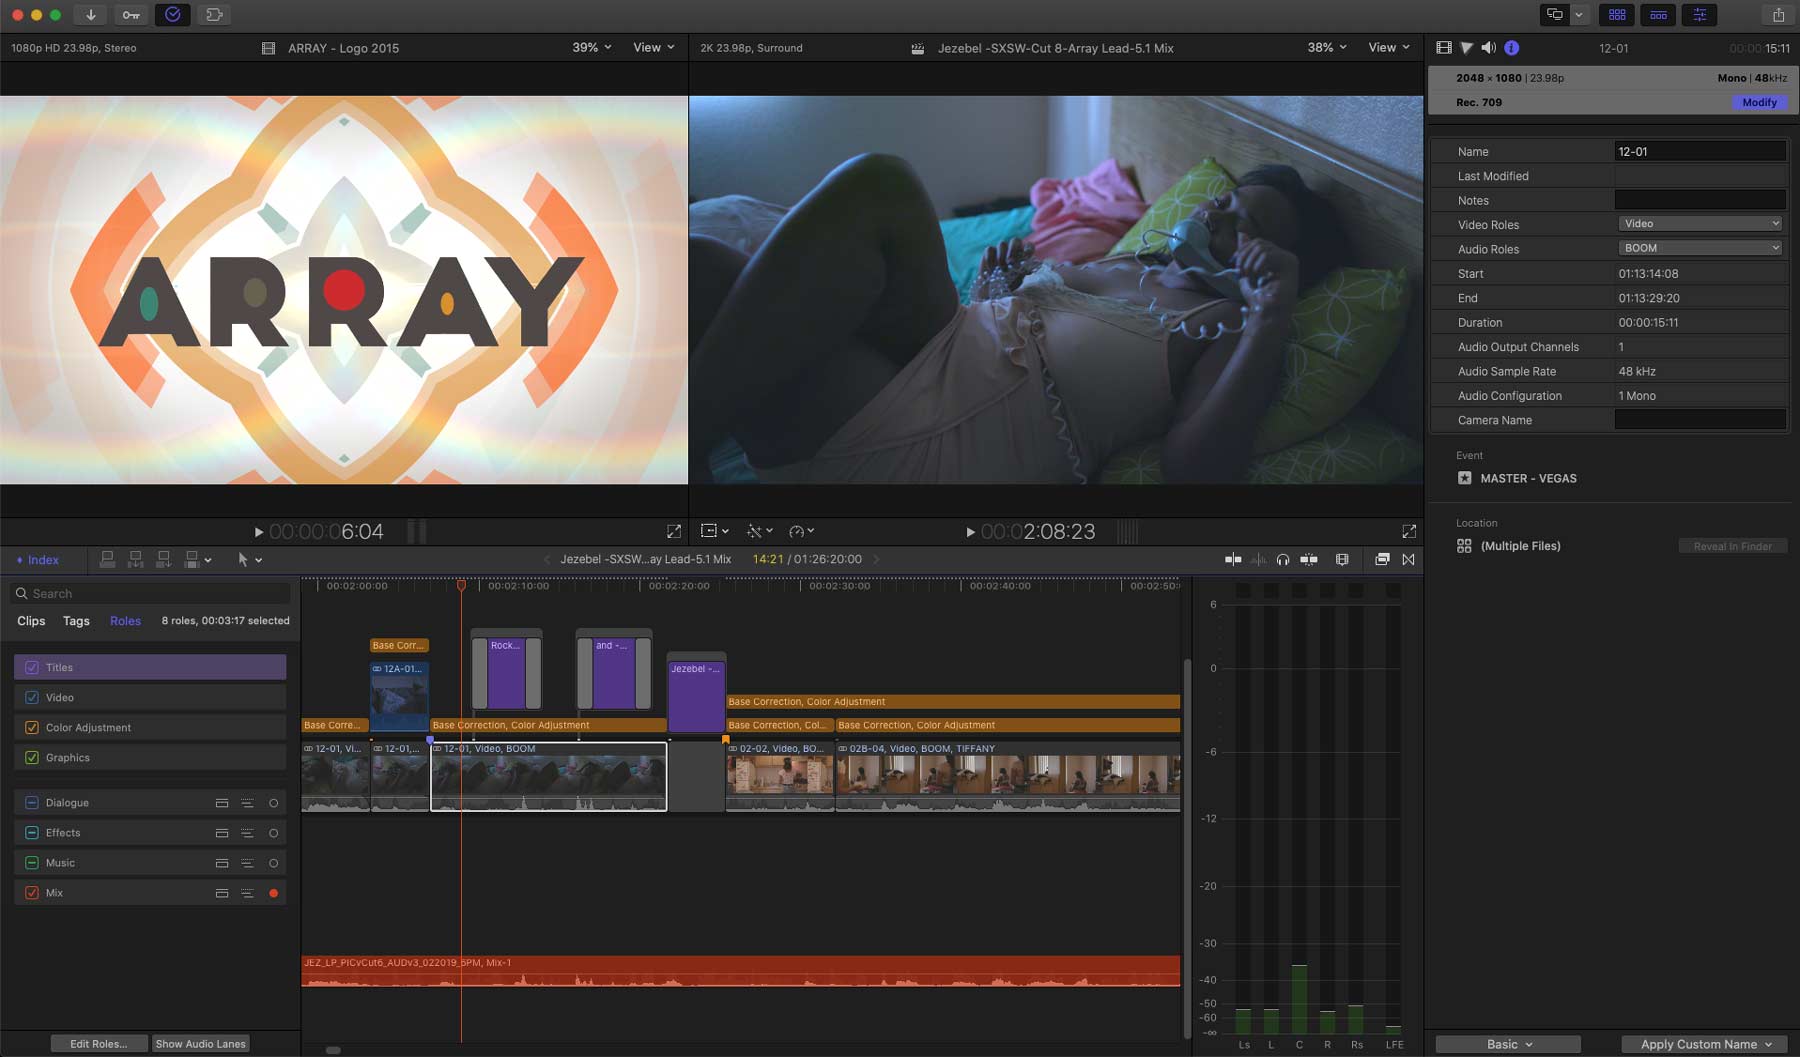1800x1057 pixels.
Task: Open the Effects browser
Action: point(1382,560)
